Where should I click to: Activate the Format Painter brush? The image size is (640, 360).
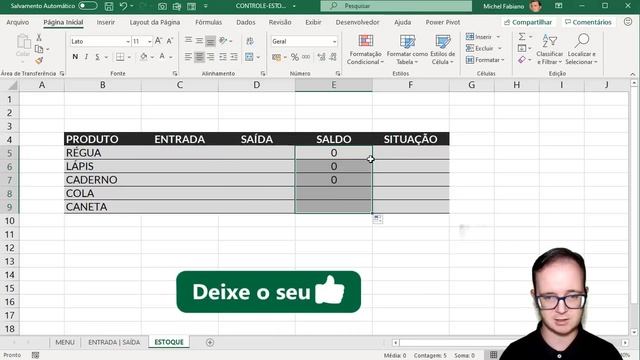[x=39, y=61]
